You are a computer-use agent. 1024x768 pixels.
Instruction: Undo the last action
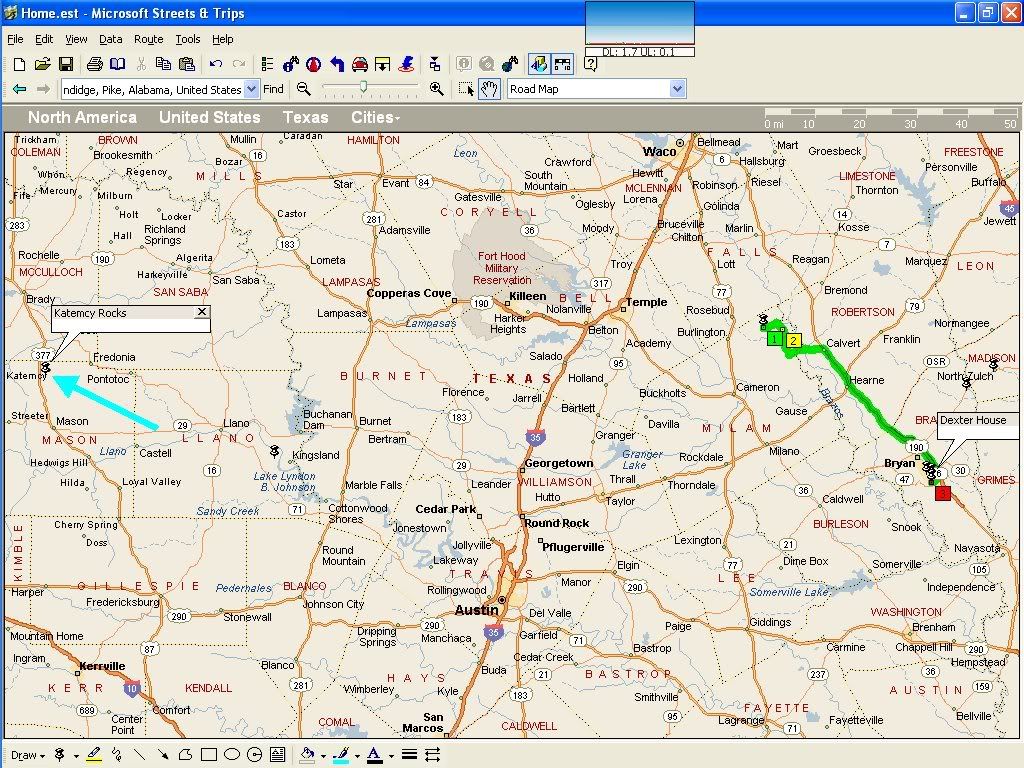tap(216, 64)
